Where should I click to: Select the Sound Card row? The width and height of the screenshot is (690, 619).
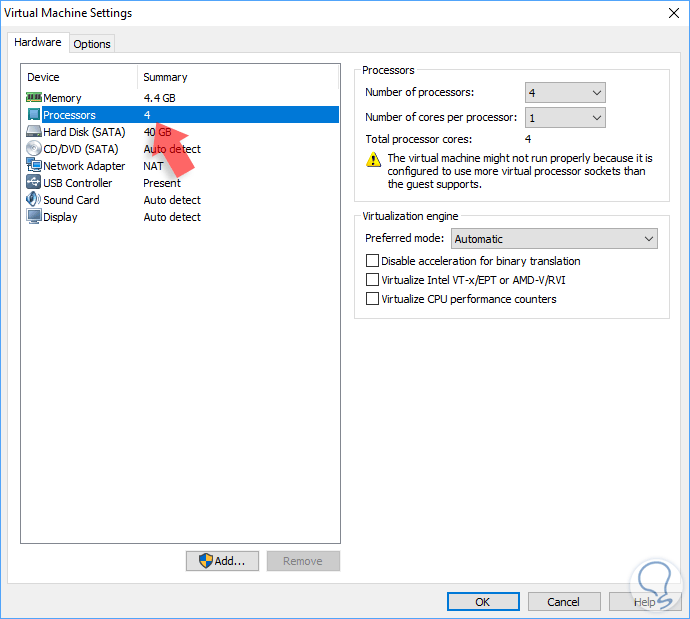182,200
